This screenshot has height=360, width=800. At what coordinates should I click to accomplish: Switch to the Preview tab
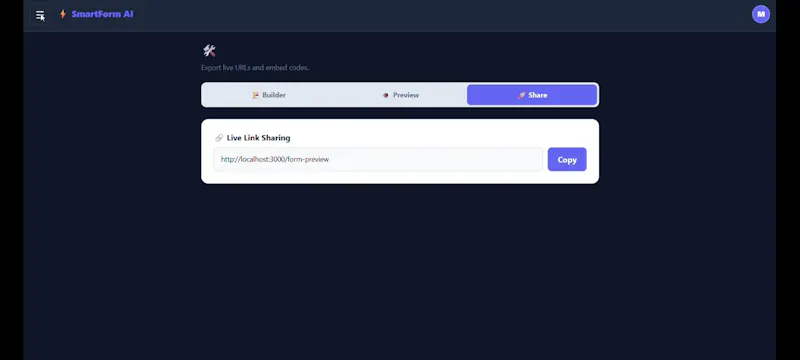point(401,95)
